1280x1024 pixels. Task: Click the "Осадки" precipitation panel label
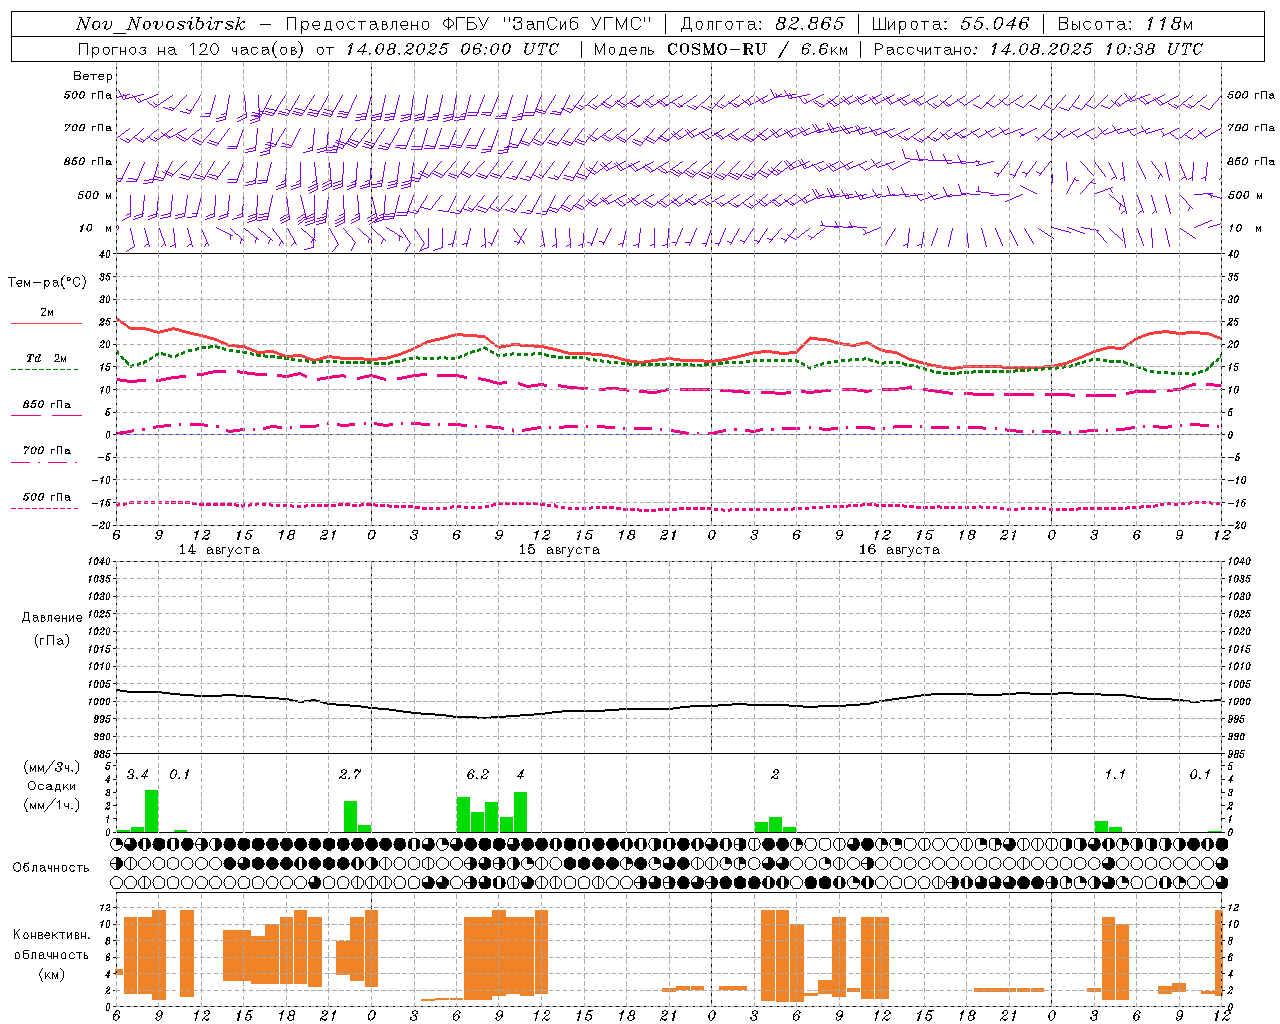(51, 786)
